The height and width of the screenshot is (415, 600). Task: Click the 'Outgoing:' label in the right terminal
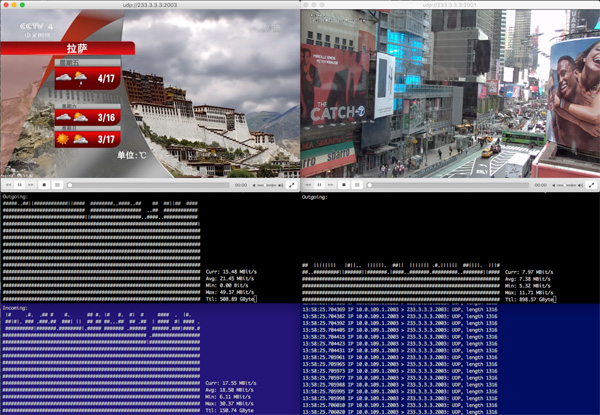315,197
